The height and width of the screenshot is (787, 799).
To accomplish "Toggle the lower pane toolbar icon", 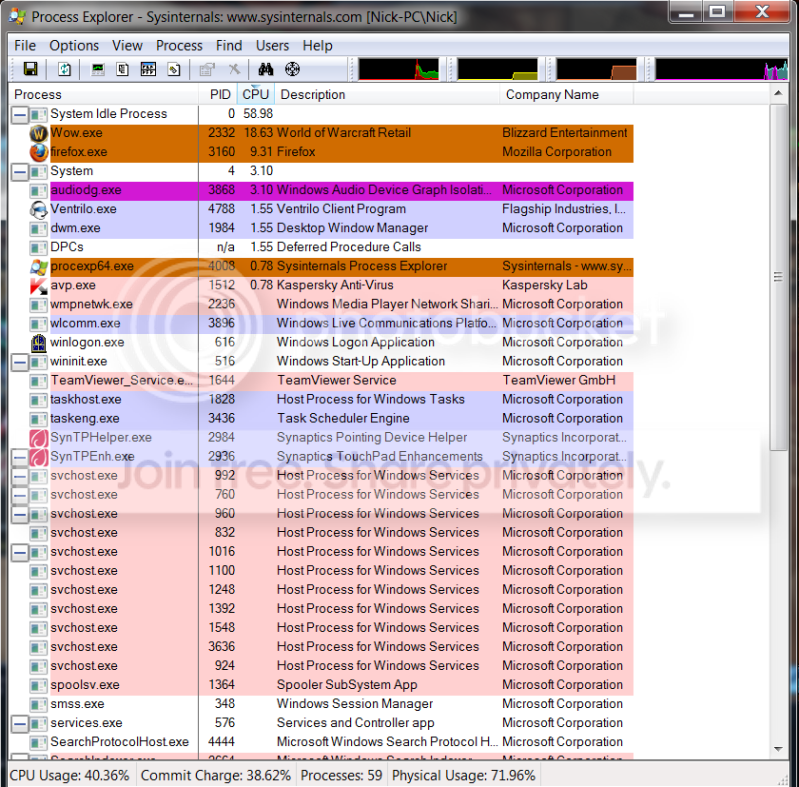I will [148, 69].
